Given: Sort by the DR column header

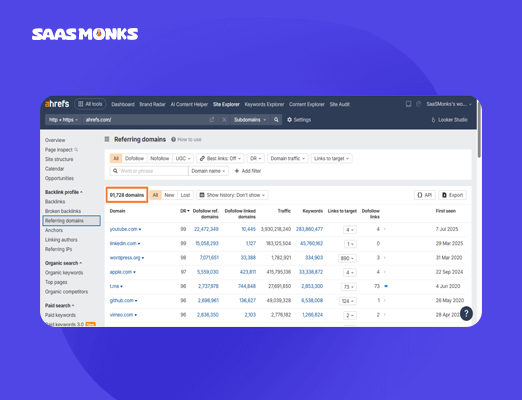Looking at the screenshot, I should point(185,211).
